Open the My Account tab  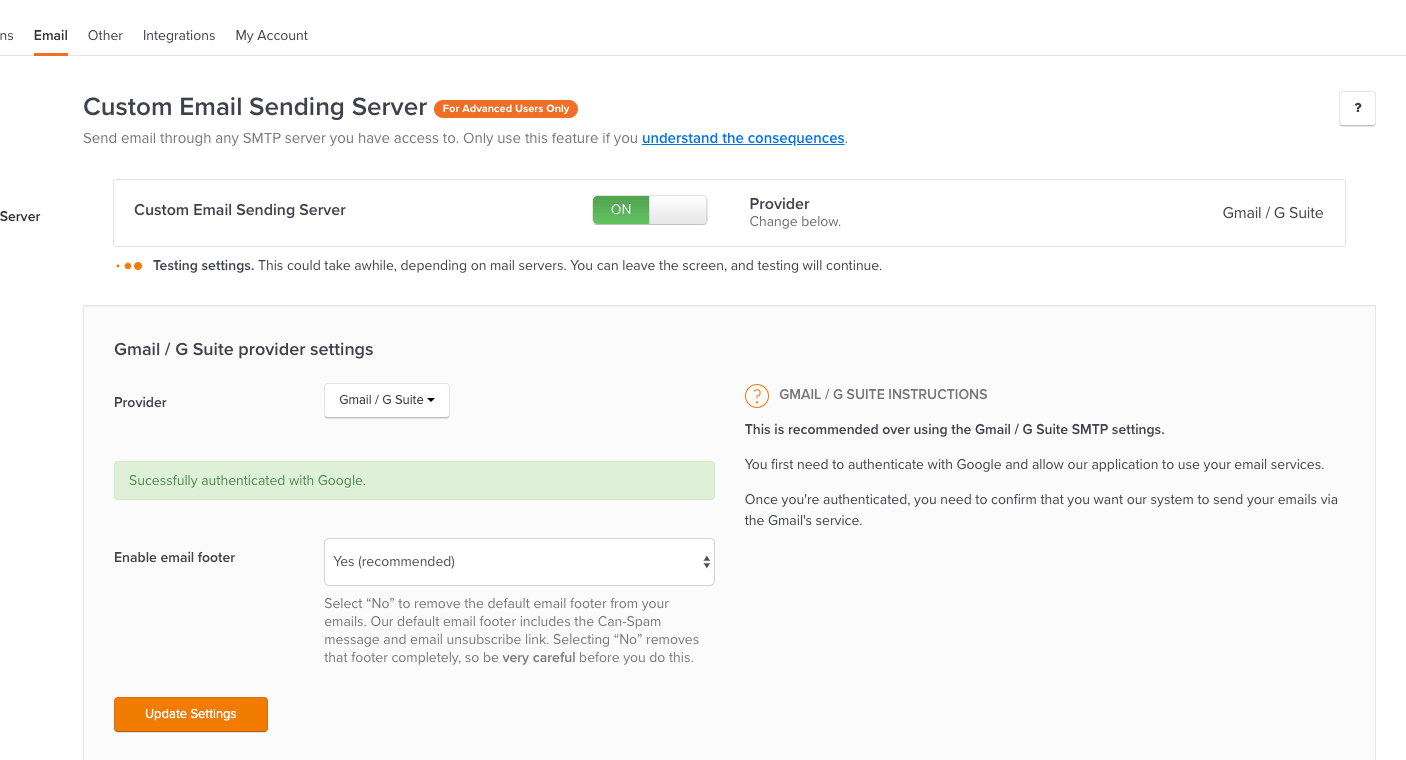pos(271,35)
